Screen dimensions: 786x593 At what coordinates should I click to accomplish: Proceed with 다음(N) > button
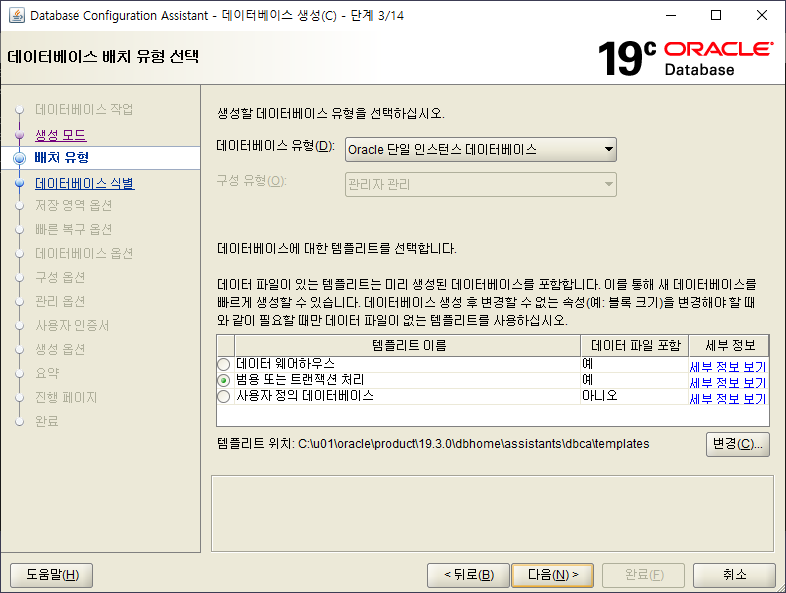click(552, 574)
